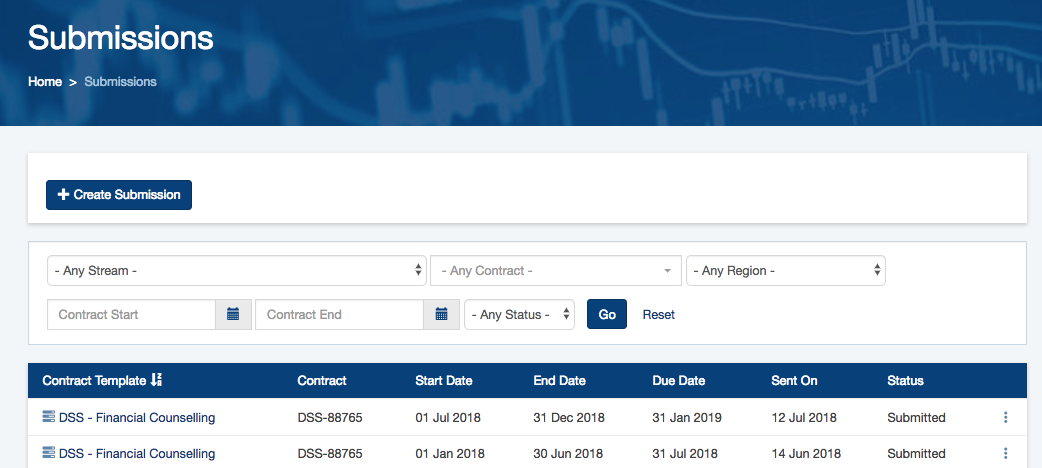Select the 31 Dec 2018 end date cell
The width and height of the screenshot is (1042, 468).
[569, 417]
